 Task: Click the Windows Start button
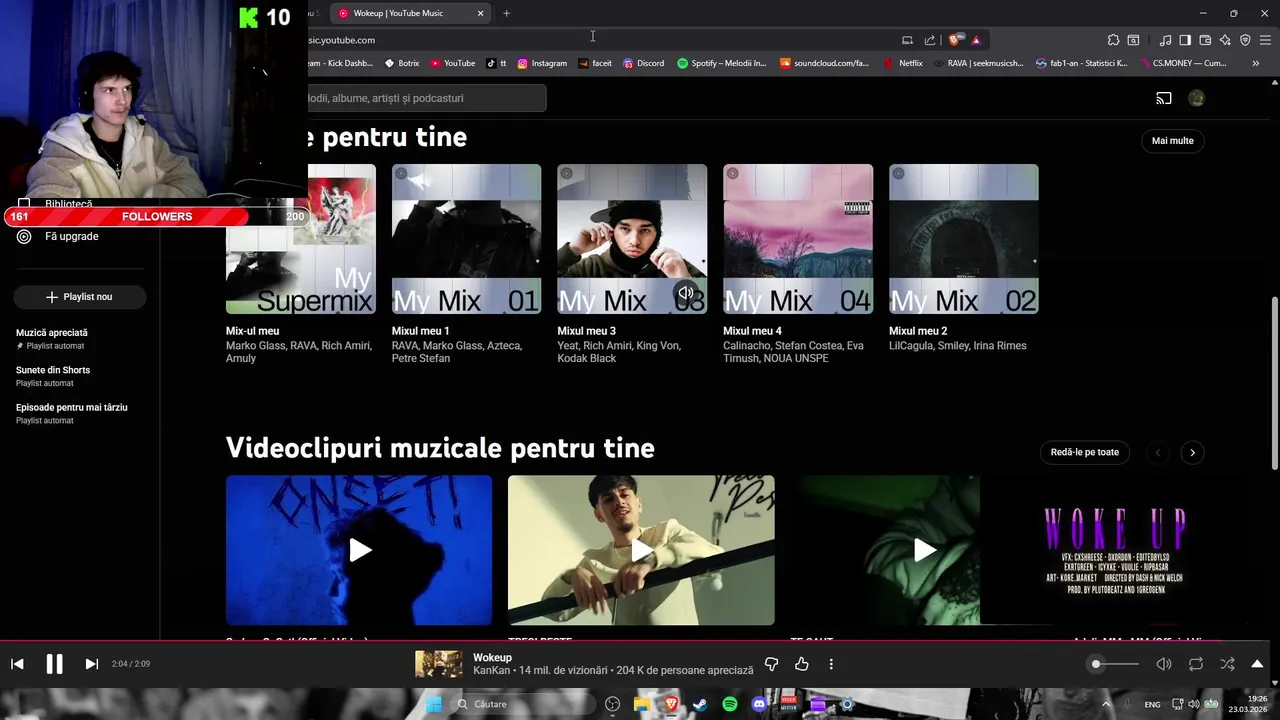pos(433,704)
